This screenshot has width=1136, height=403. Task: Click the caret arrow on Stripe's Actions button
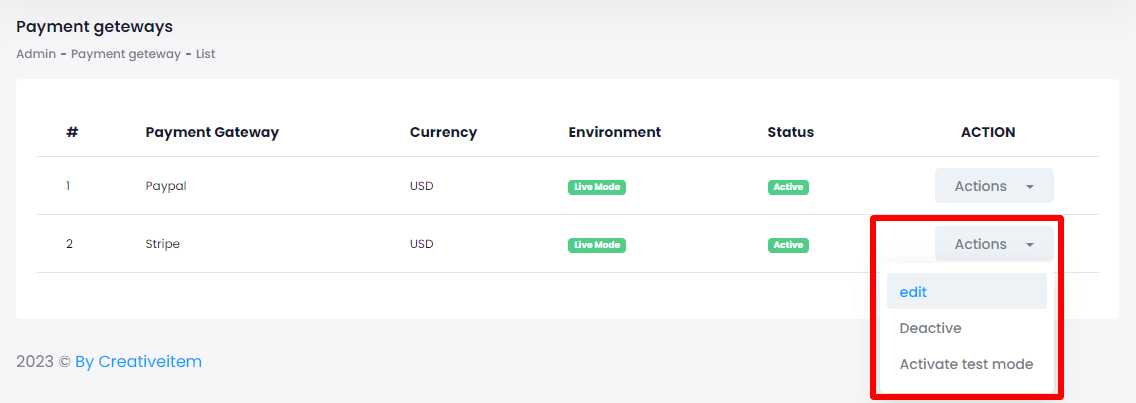(1030, 245)
